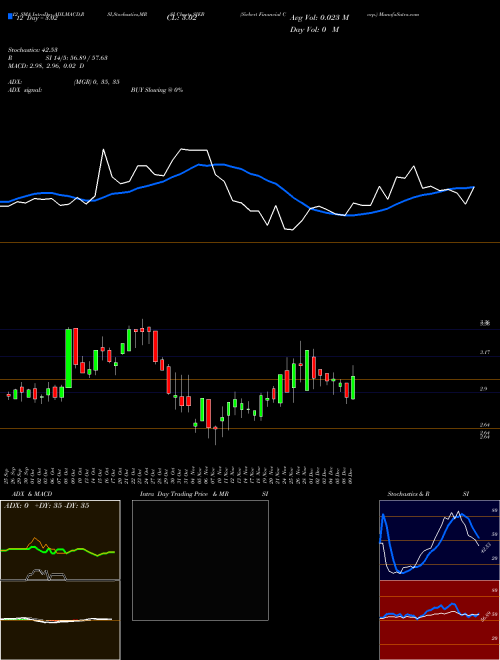Click the 2.9 price axis label
This screenshot has height=660, width=500.
[484, 389]
